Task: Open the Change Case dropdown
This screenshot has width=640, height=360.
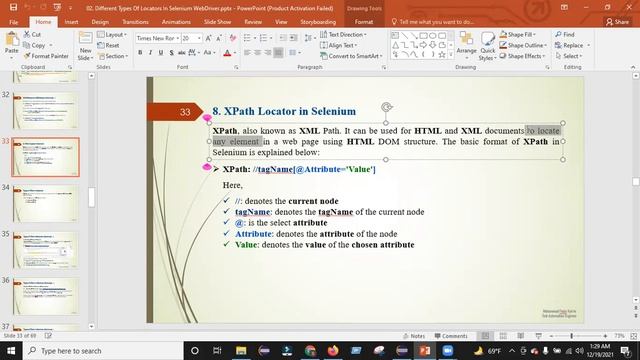Action: (209, 53)
